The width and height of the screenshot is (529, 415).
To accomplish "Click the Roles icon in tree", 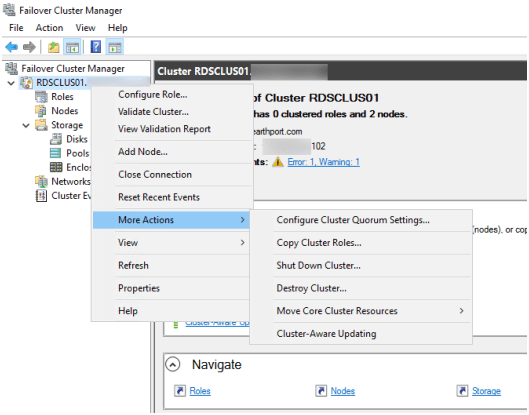I will (x=41, y=97).
